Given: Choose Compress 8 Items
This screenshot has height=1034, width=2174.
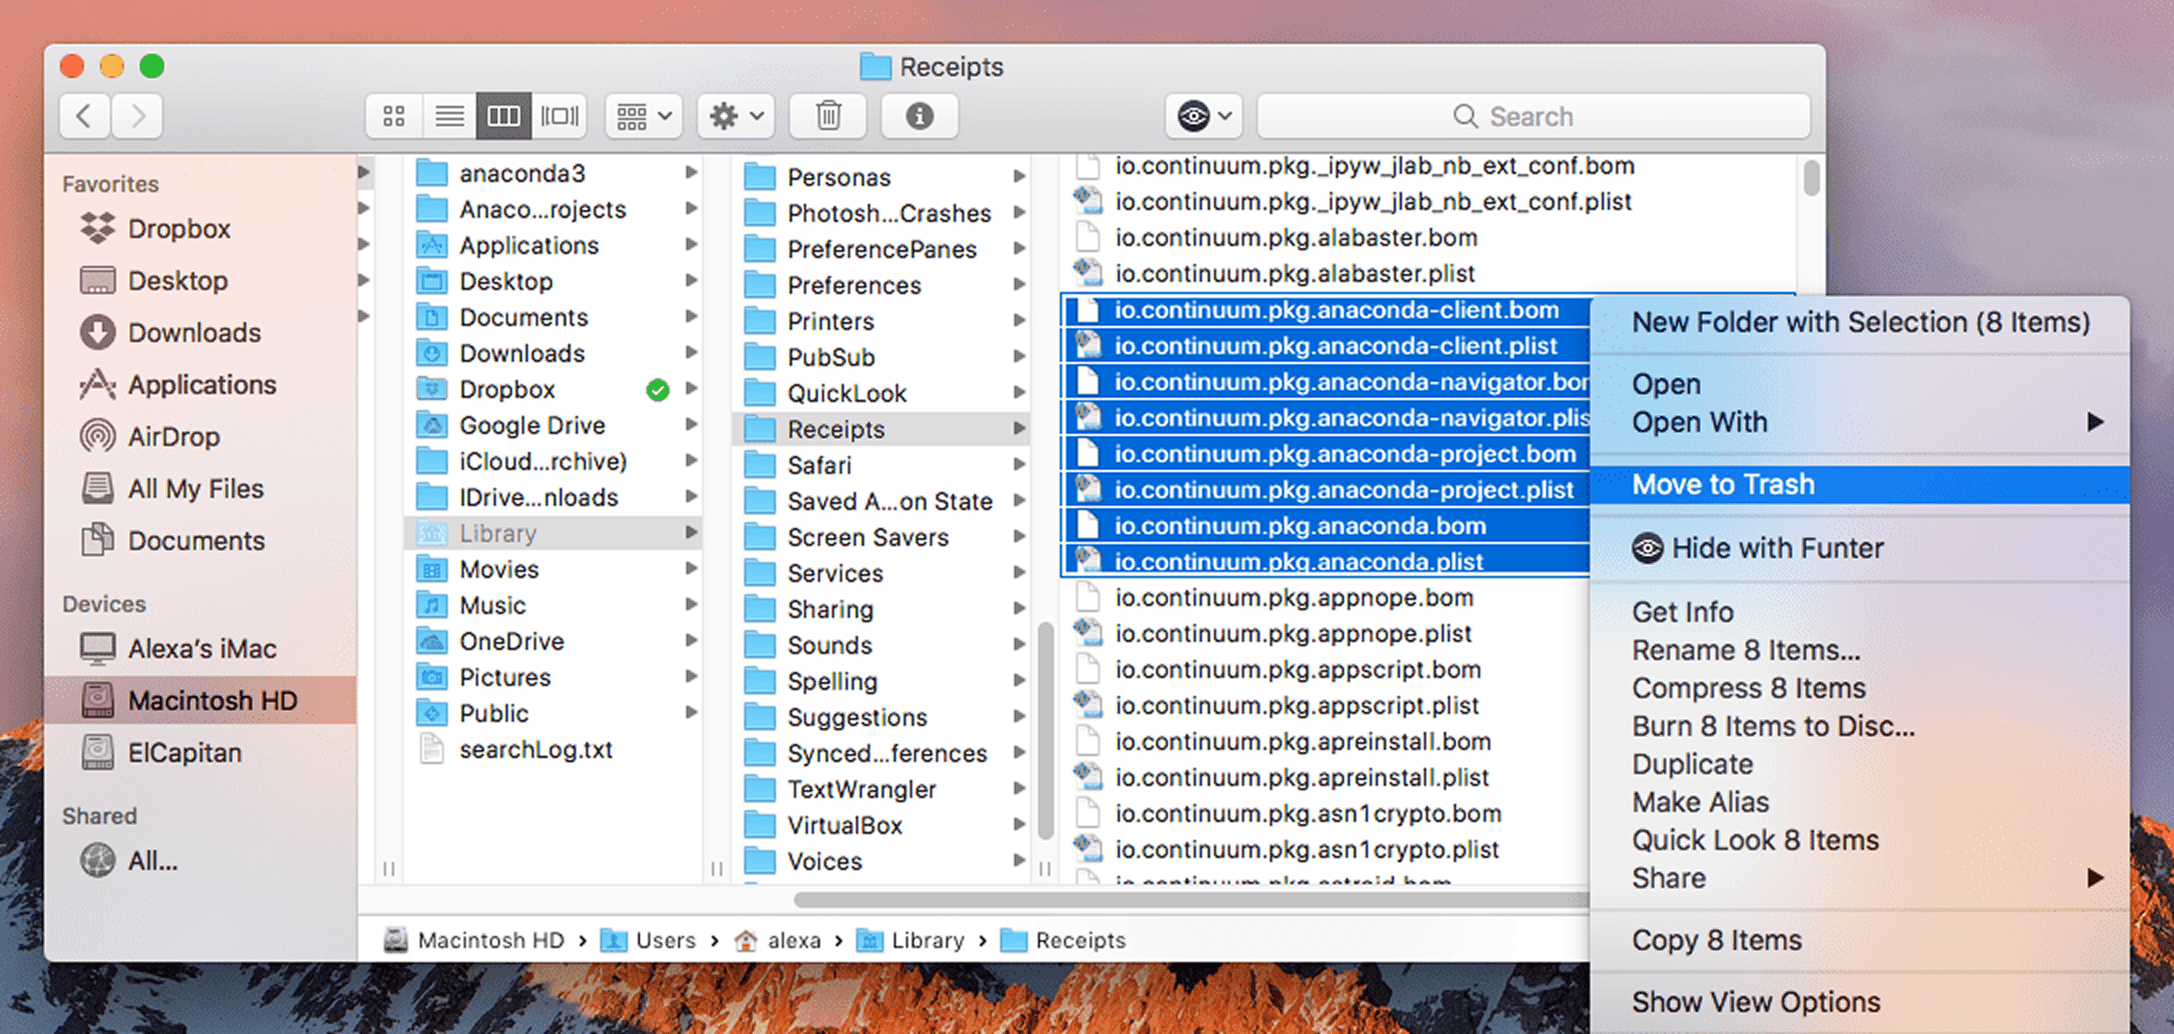Looking at the screenshot, I should coord(1860,688).
